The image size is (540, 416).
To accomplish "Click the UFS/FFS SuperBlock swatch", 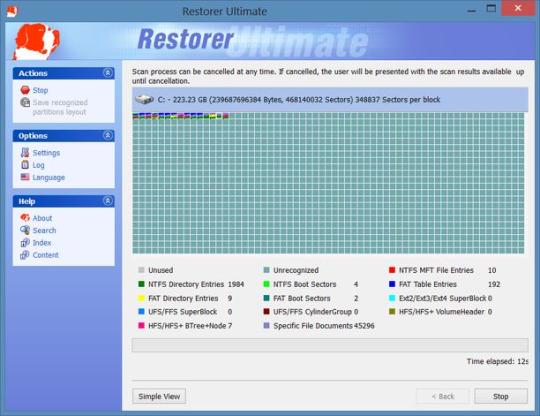I will (x=141, y=311).
